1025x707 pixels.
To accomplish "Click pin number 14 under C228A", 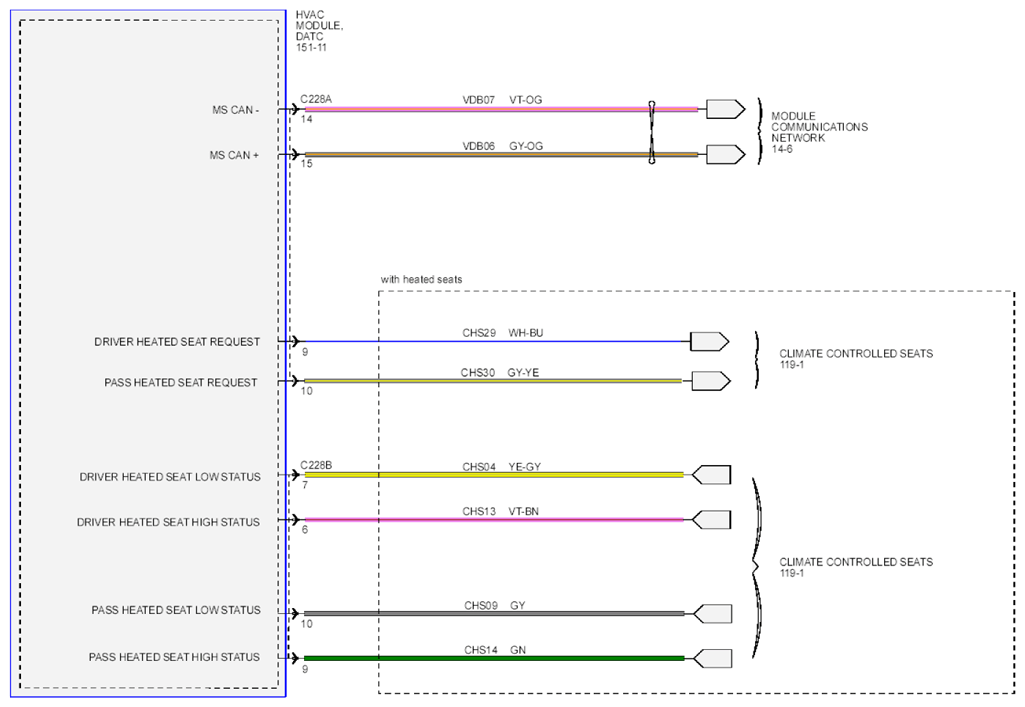I will [x=307, y=119].
